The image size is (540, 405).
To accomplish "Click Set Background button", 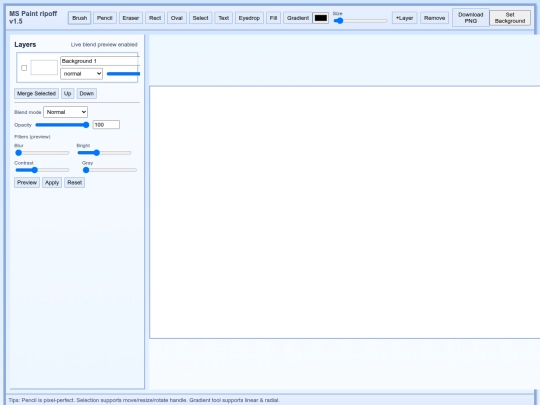I will click(x=510, y=18).
